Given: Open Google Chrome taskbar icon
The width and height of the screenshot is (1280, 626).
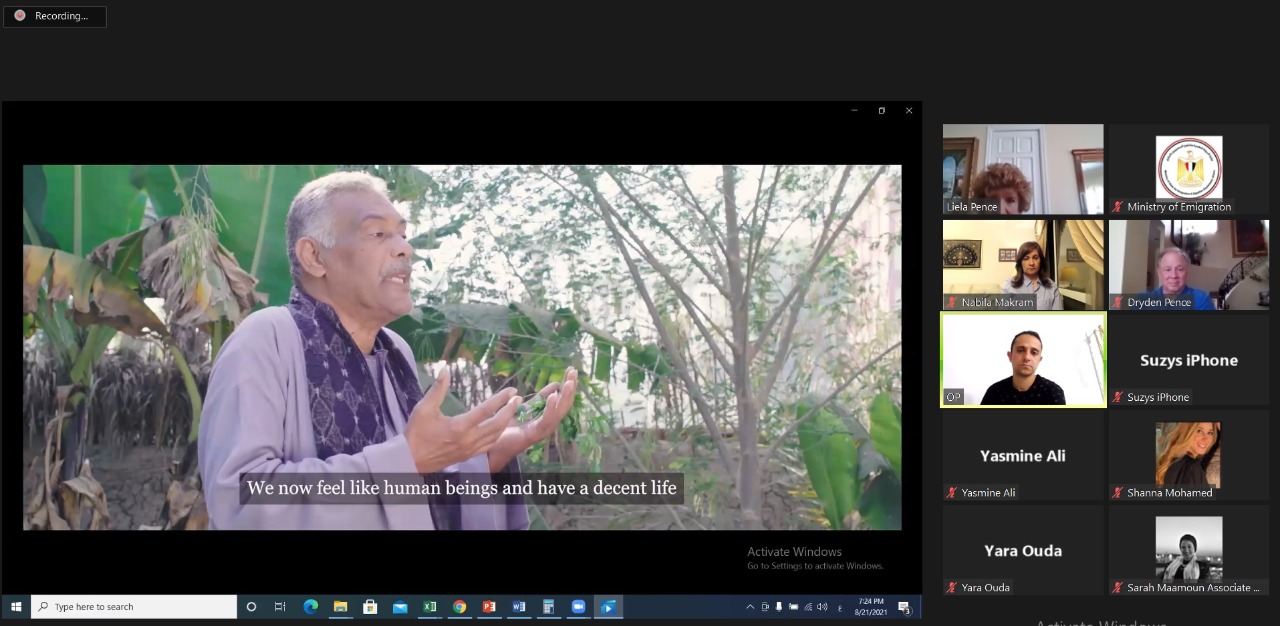Looking at the screenshot, I should pyautogui.click(x=459, y=607).
